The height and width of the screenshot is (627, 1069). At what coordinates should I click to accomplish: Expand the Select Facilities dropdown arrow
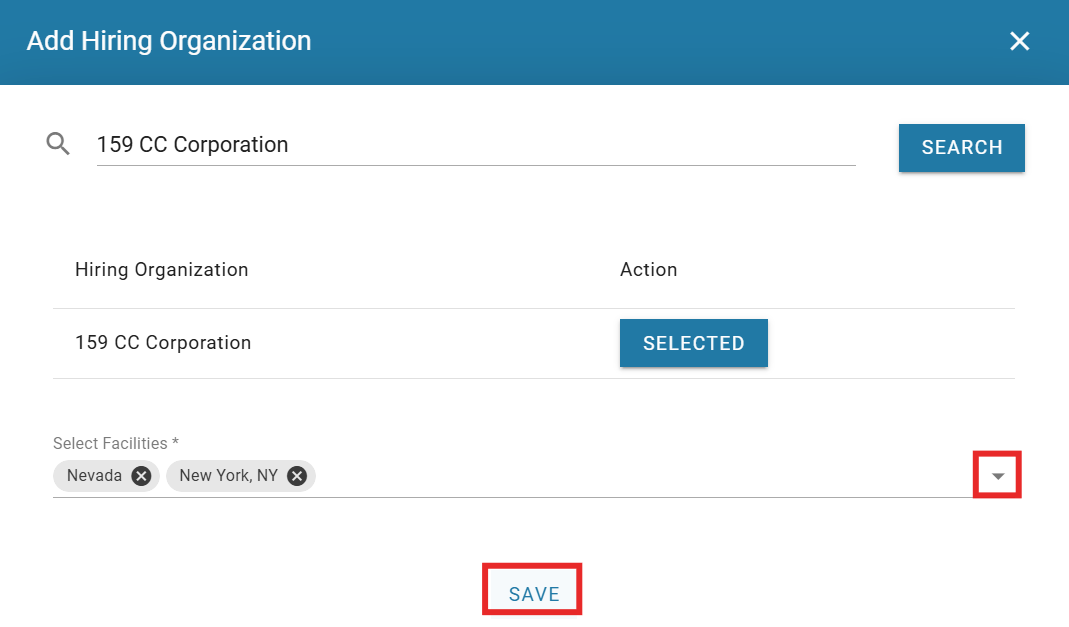pos(997,476)
